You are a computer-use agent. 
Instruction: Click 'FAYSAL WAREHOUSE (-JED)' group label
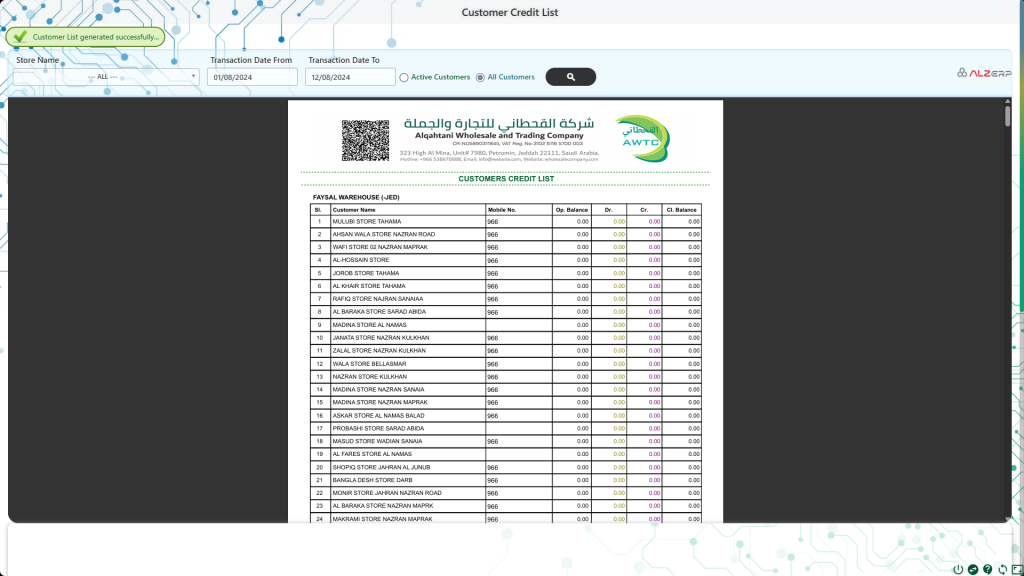click(356, 197)
